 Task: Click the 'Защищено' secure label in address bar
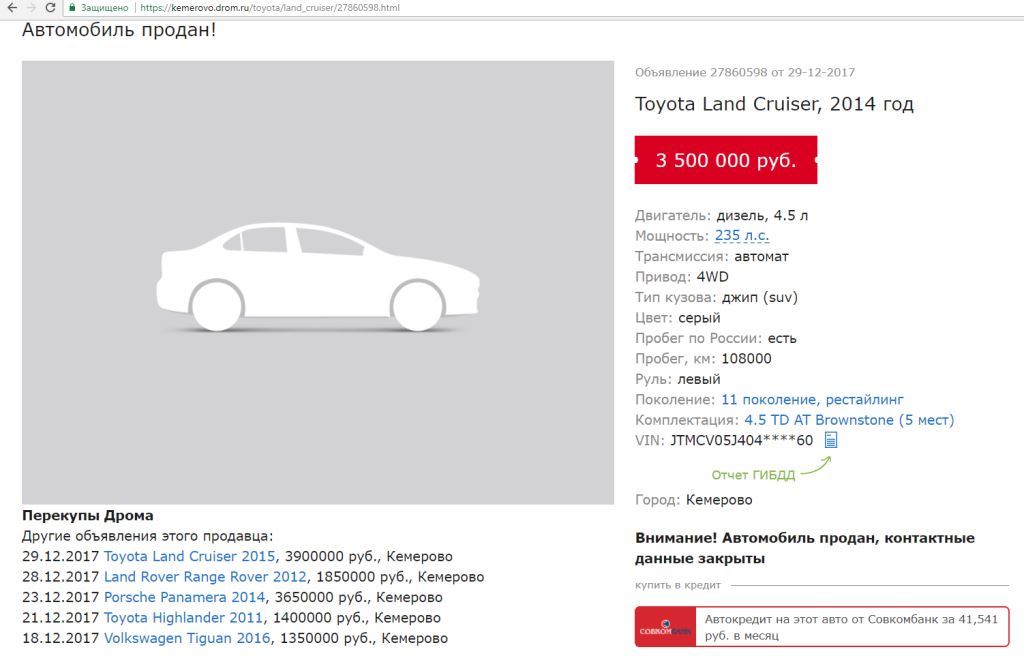(104, 8)
